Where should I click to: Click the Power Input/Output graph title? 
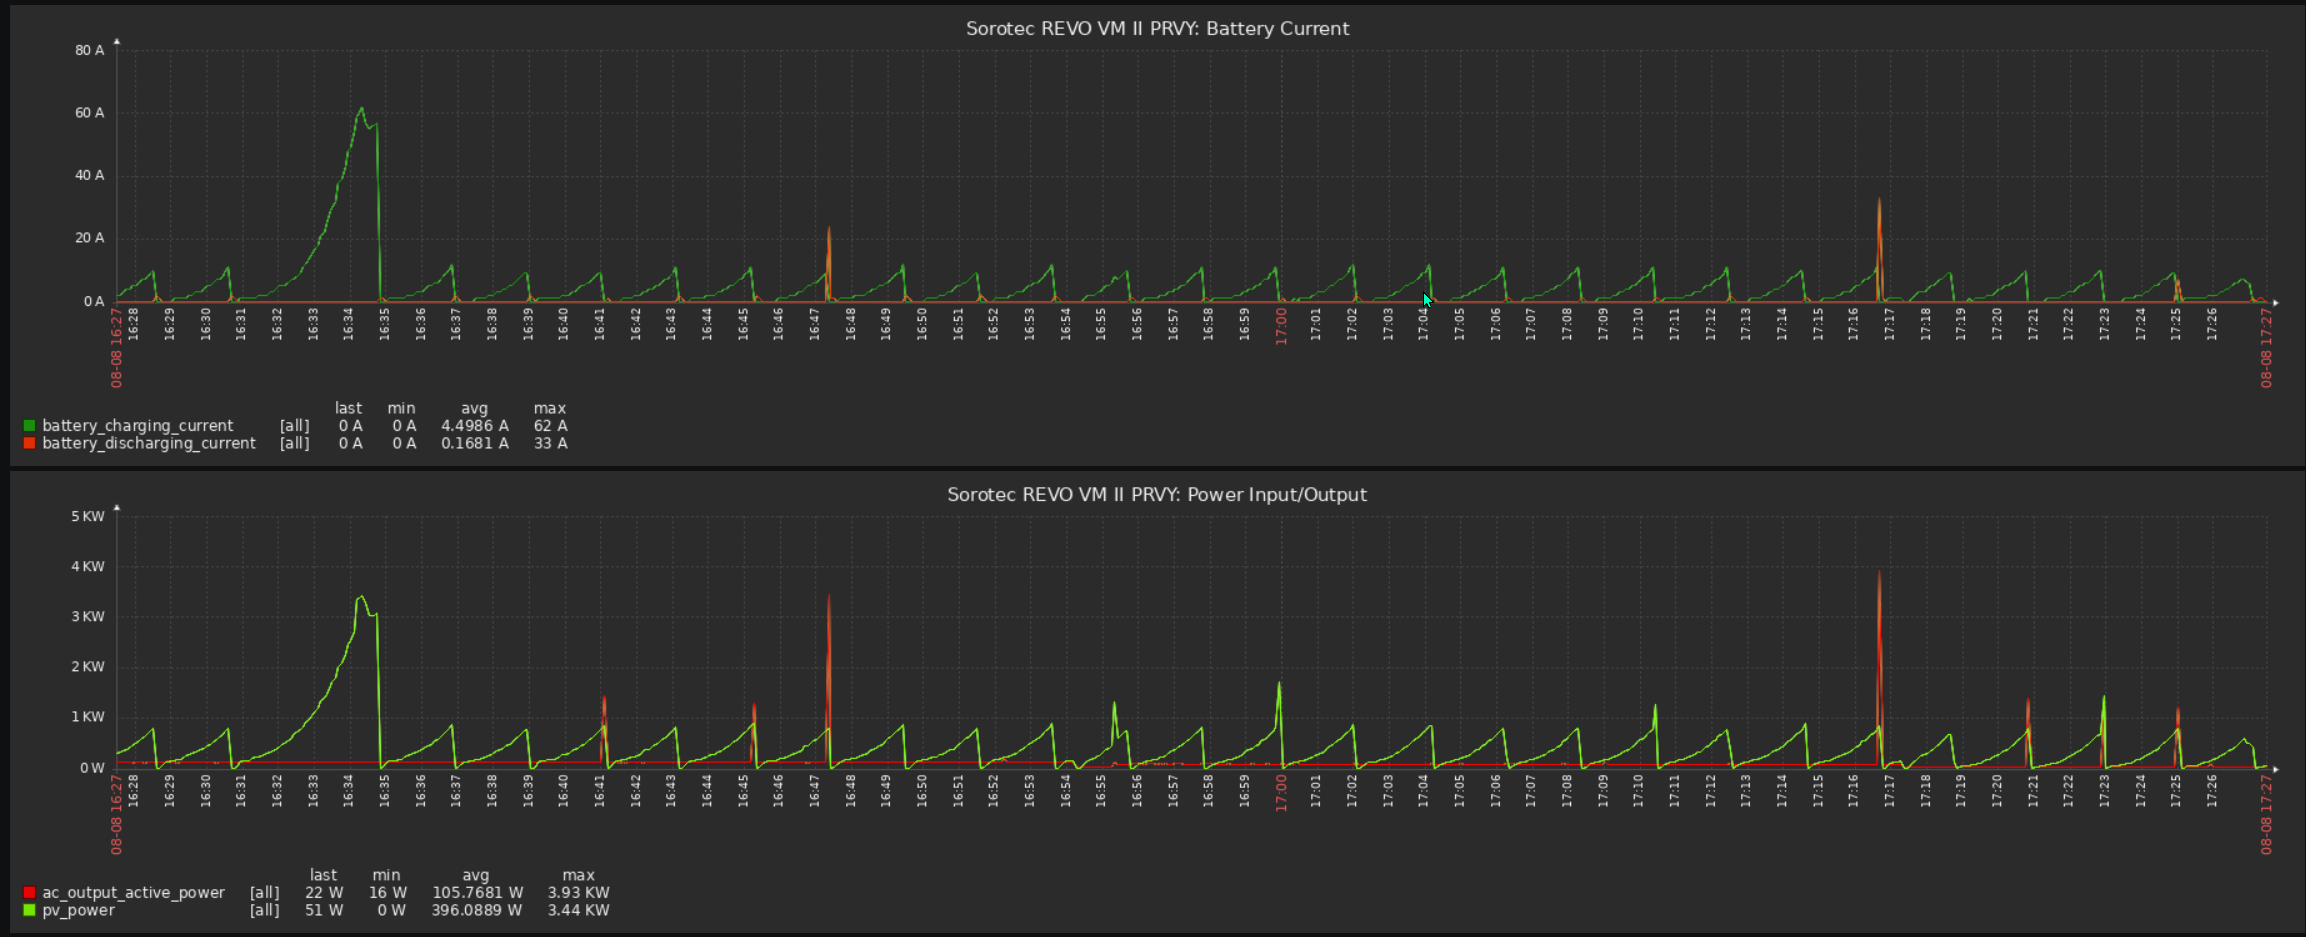pos(1157,495)
